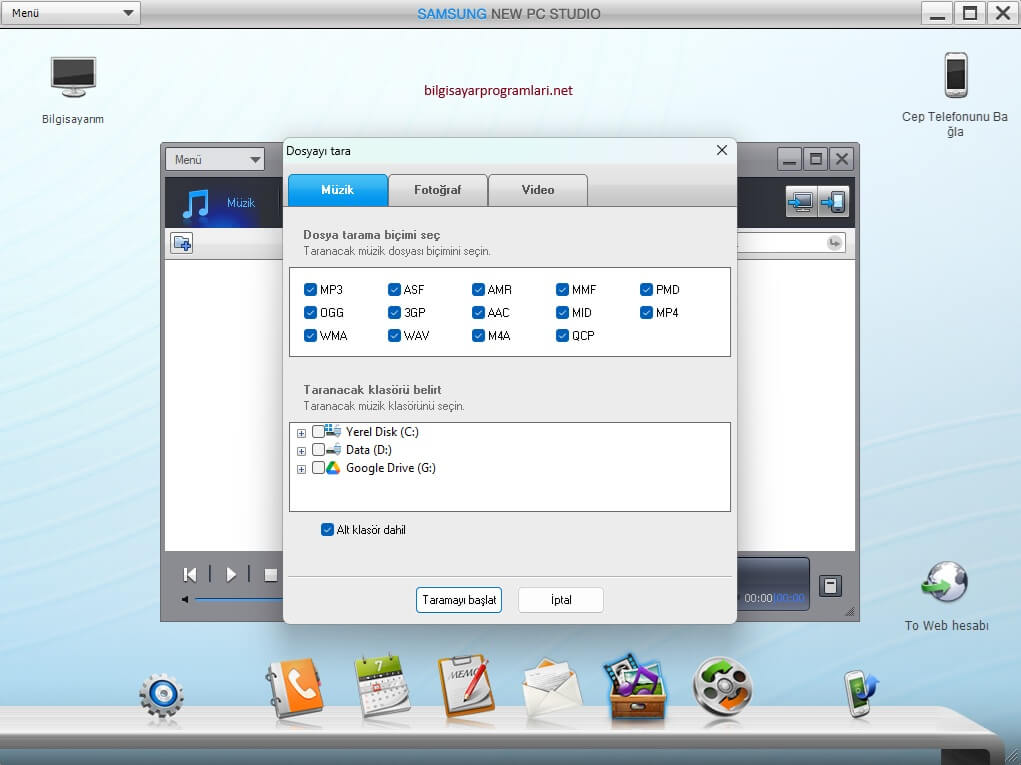This screenshot has height=765, width=1021.
Task: Uncheck the AAC format checkbox
Action: click(478, 313)
